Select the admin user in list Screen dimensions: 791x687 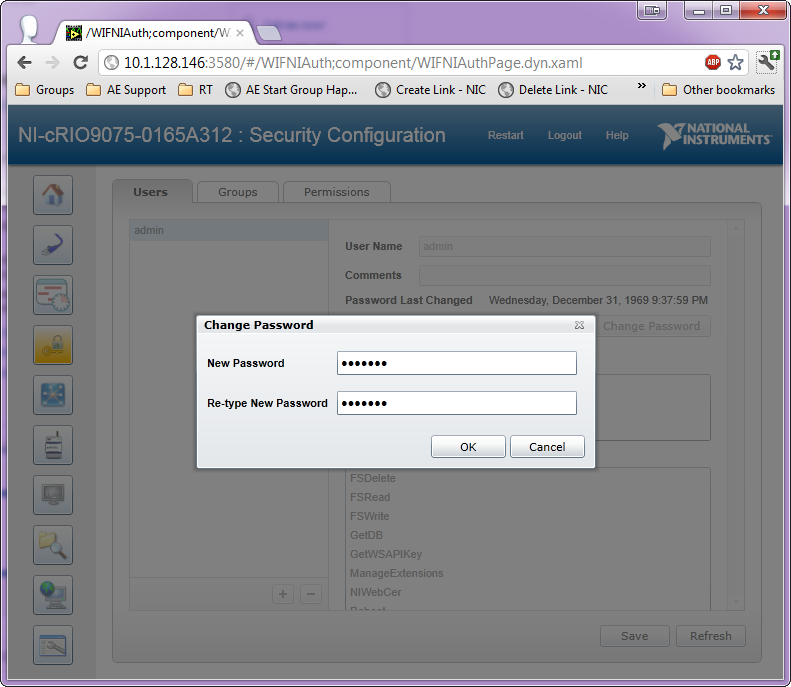click(229, 230)
